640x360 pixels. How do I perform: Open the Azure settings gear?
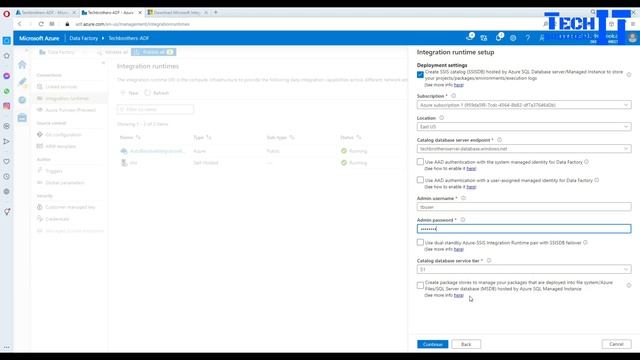513,38
